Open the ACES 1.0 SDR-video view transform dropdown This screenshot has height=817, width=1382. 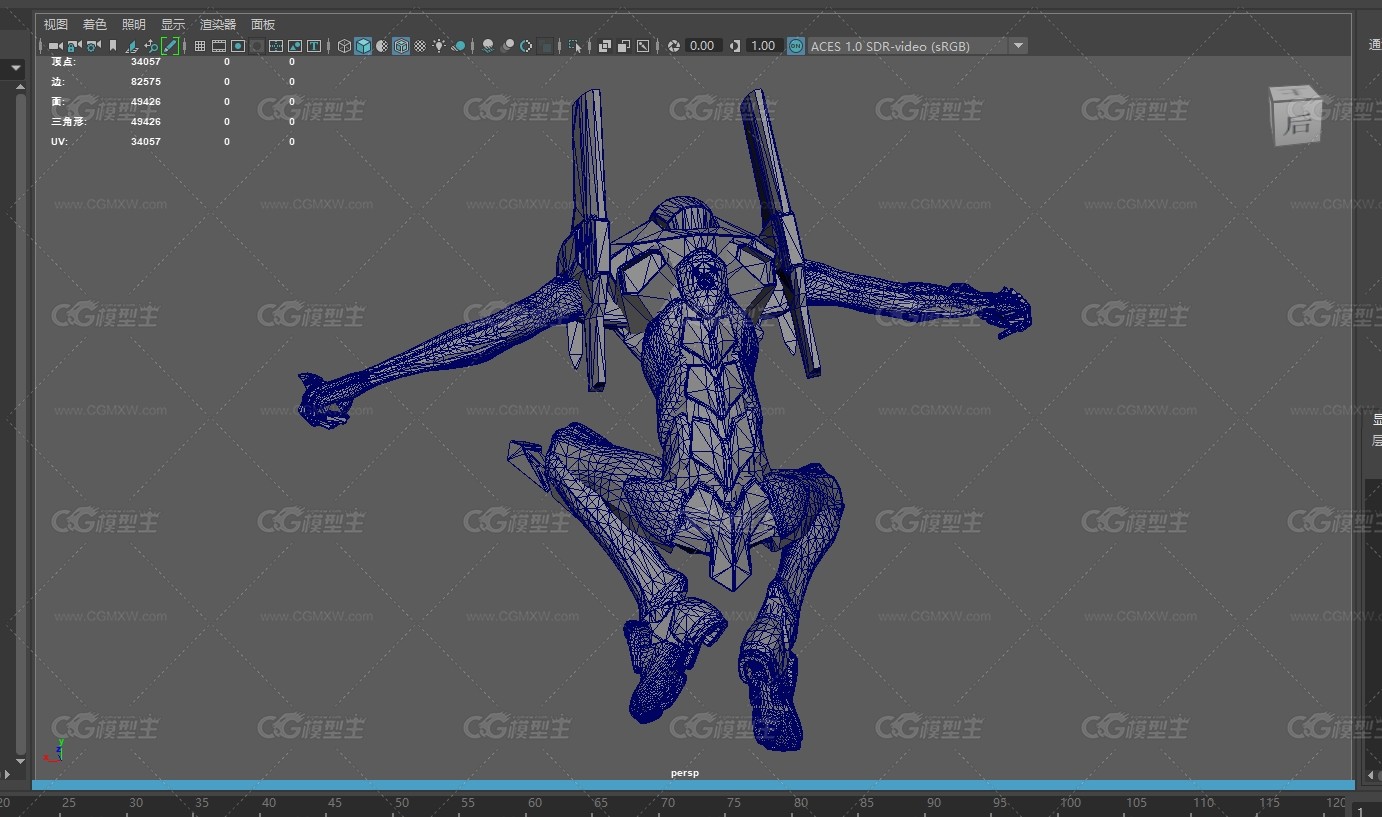(x=917, y=46)
